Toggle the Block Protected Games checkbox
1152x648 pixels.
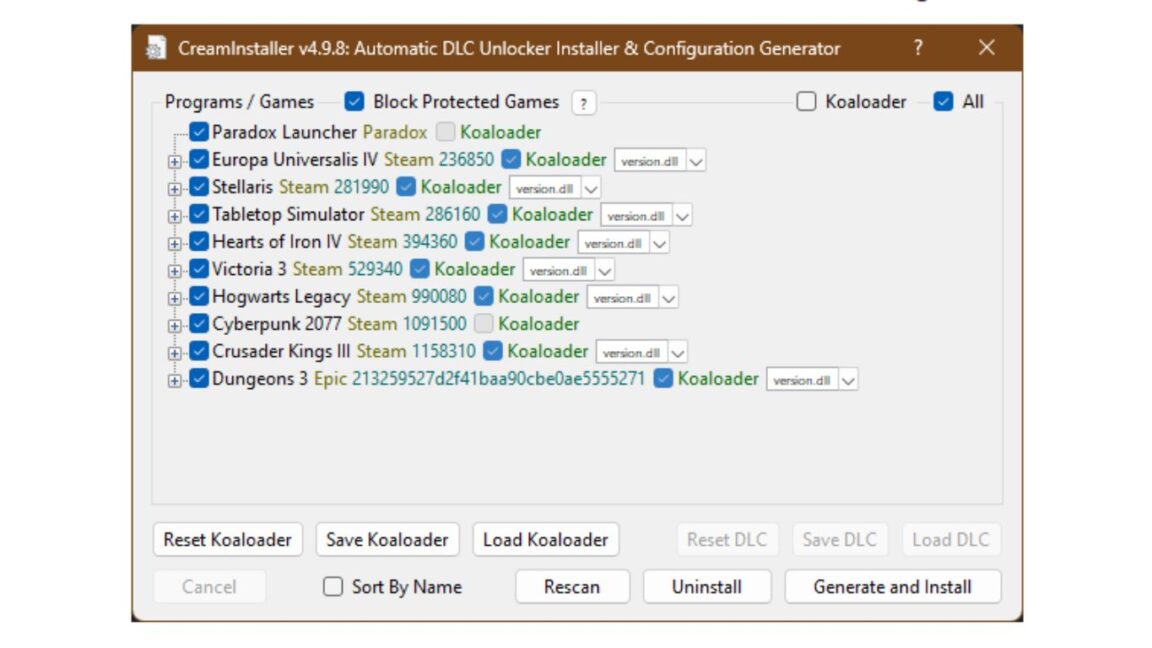point(356,101)
